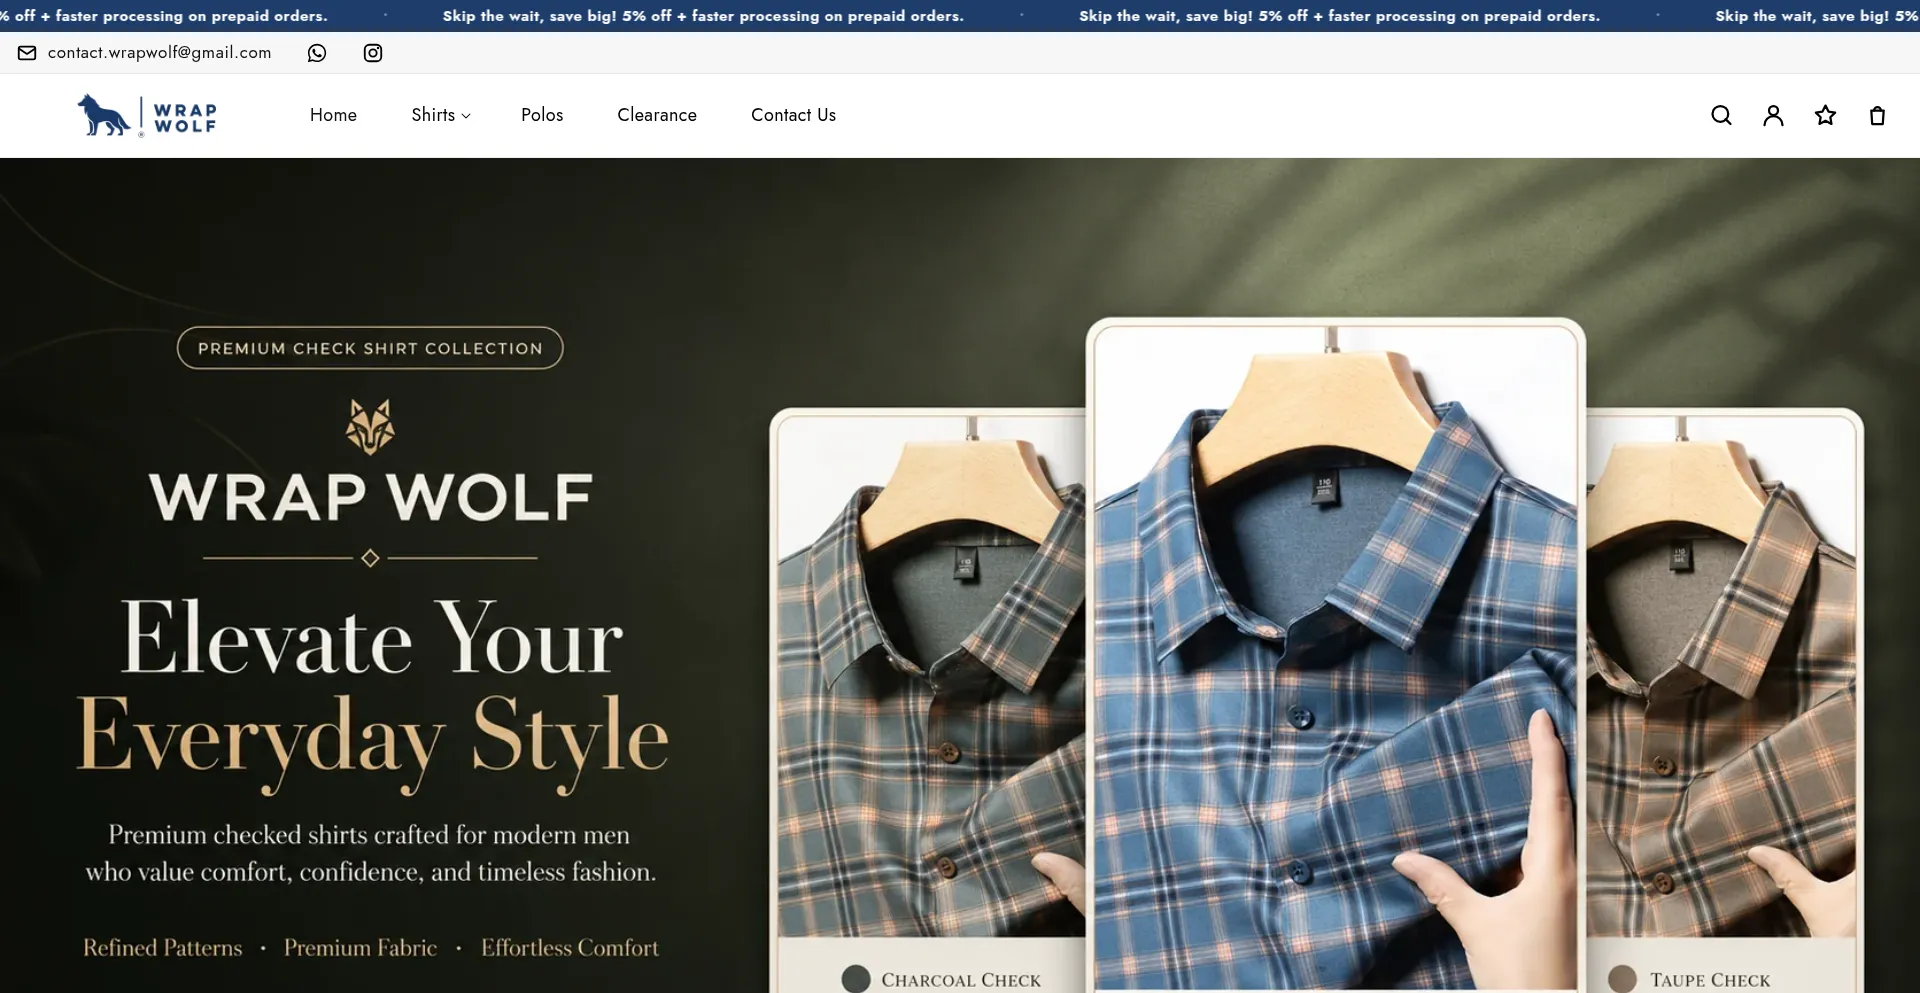Click the charcoal check shirt card
This screenshot has width=1920, height=993.
tap(928, 700)
